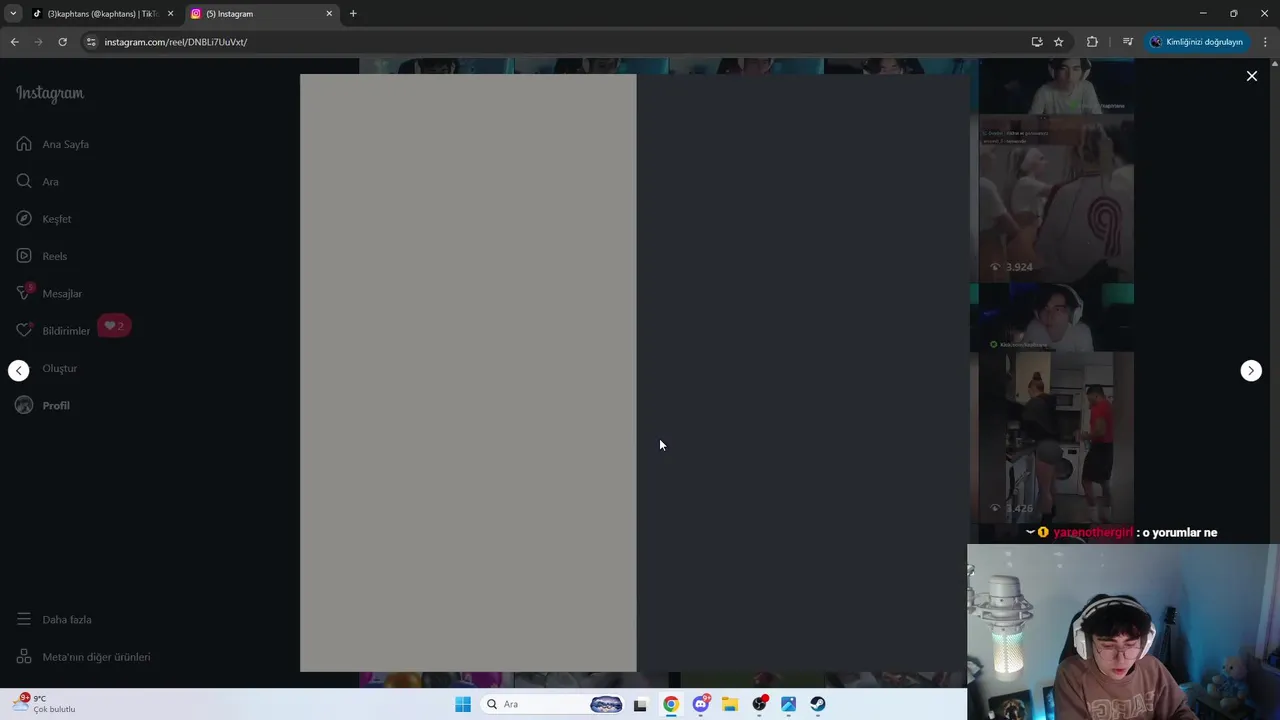Click the Instagram logo
1280x720 pixels.
coord(50,93)
